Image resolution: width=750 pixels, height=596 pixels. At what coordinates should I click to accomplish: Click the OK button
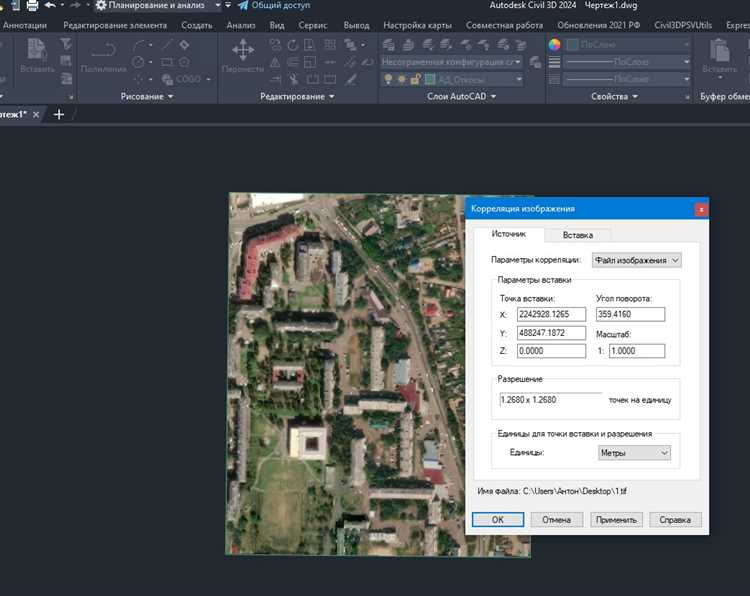click(498, 520)
